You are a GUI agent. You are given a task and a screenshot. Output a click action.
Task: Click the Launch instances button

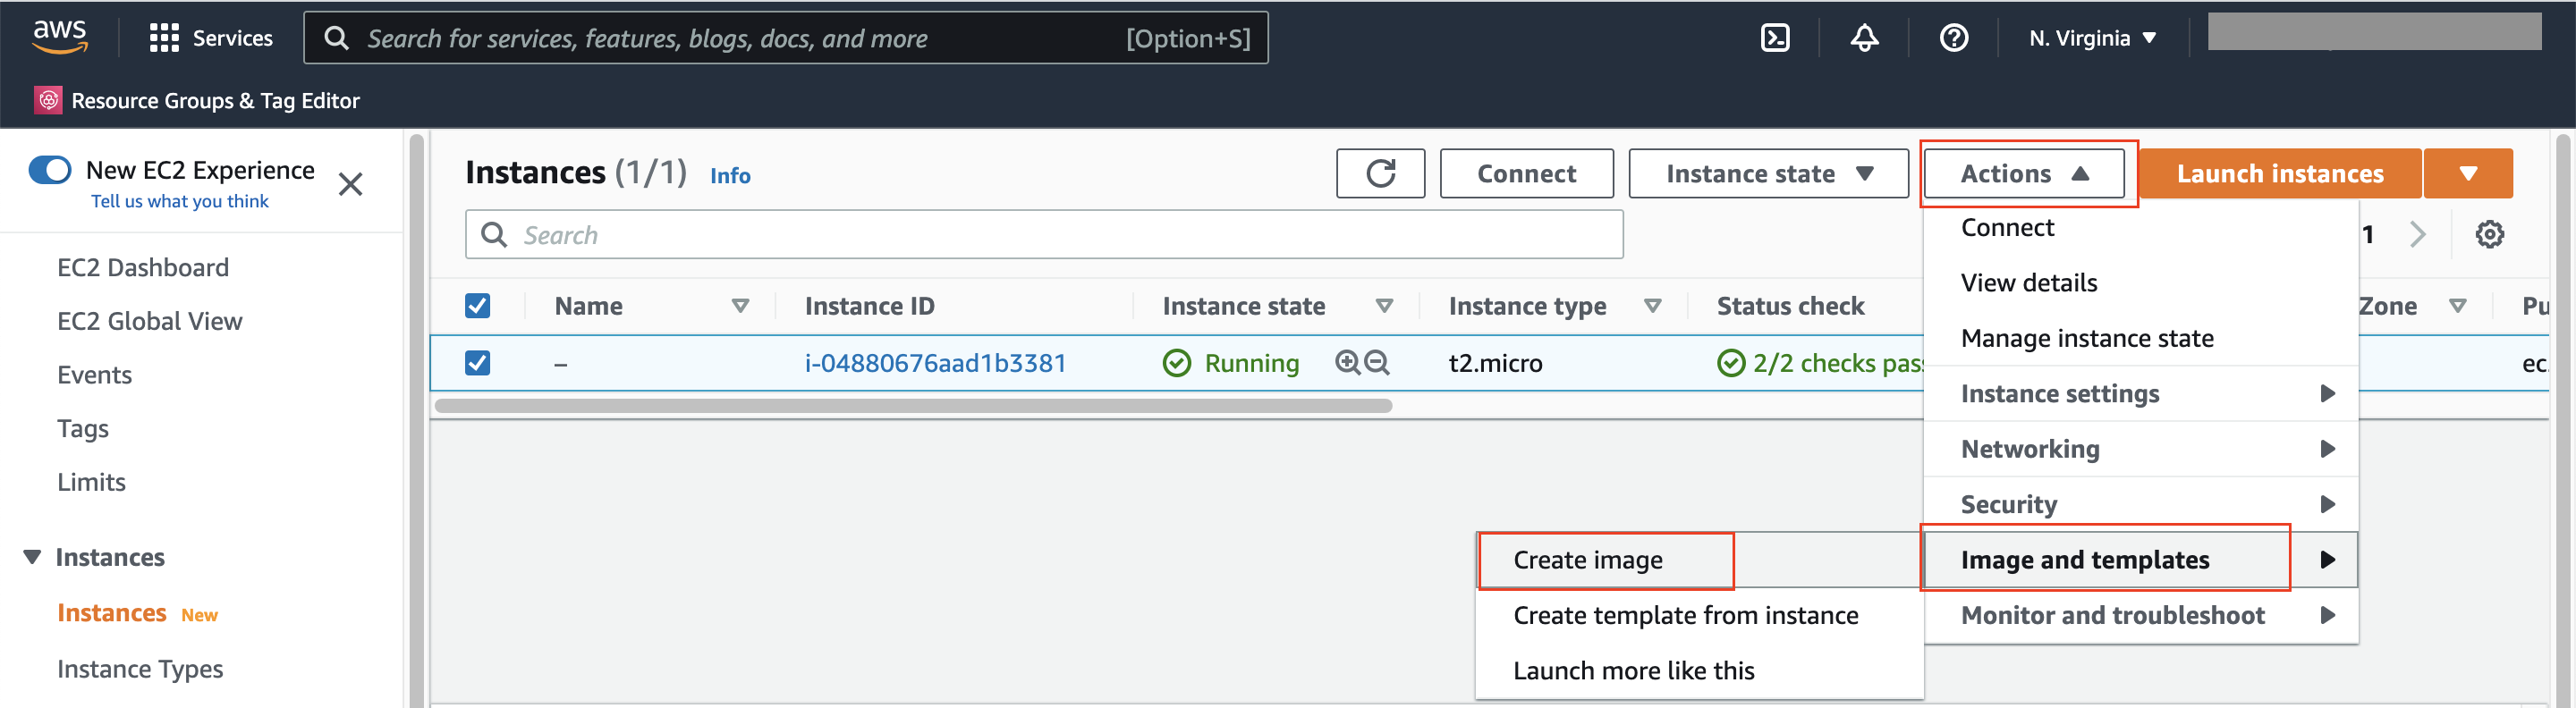[x=2280, y=173]
